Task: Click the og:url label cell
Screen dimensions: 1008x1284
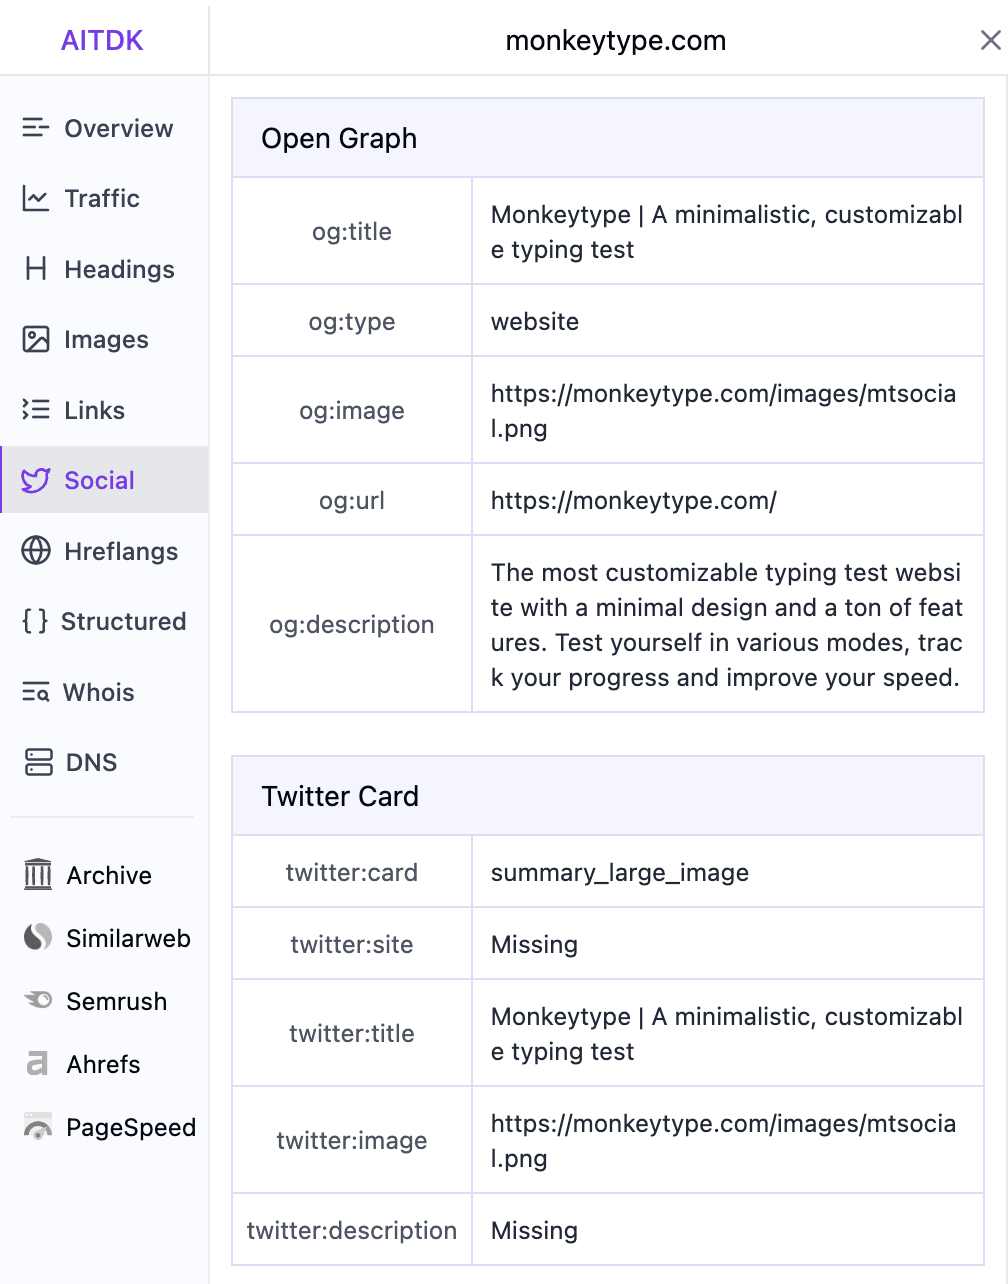Action: click(x=352, y=500)
